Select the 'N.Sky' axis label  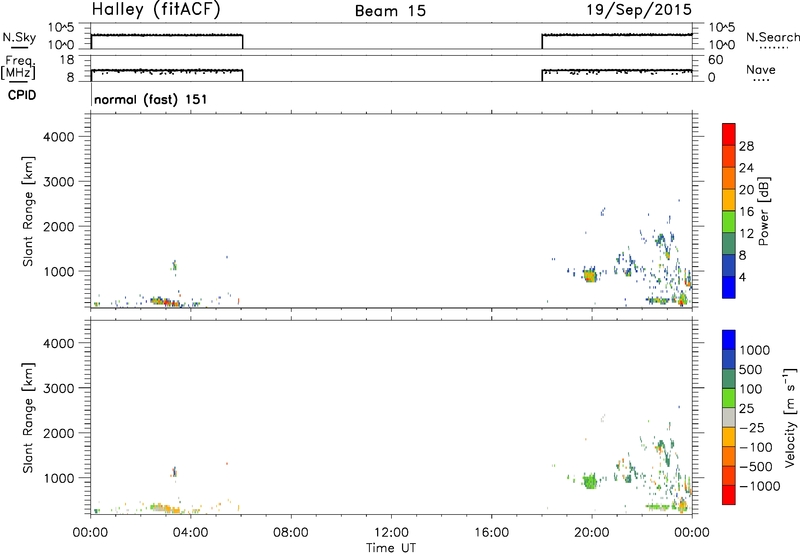click(x=19, y=37)
